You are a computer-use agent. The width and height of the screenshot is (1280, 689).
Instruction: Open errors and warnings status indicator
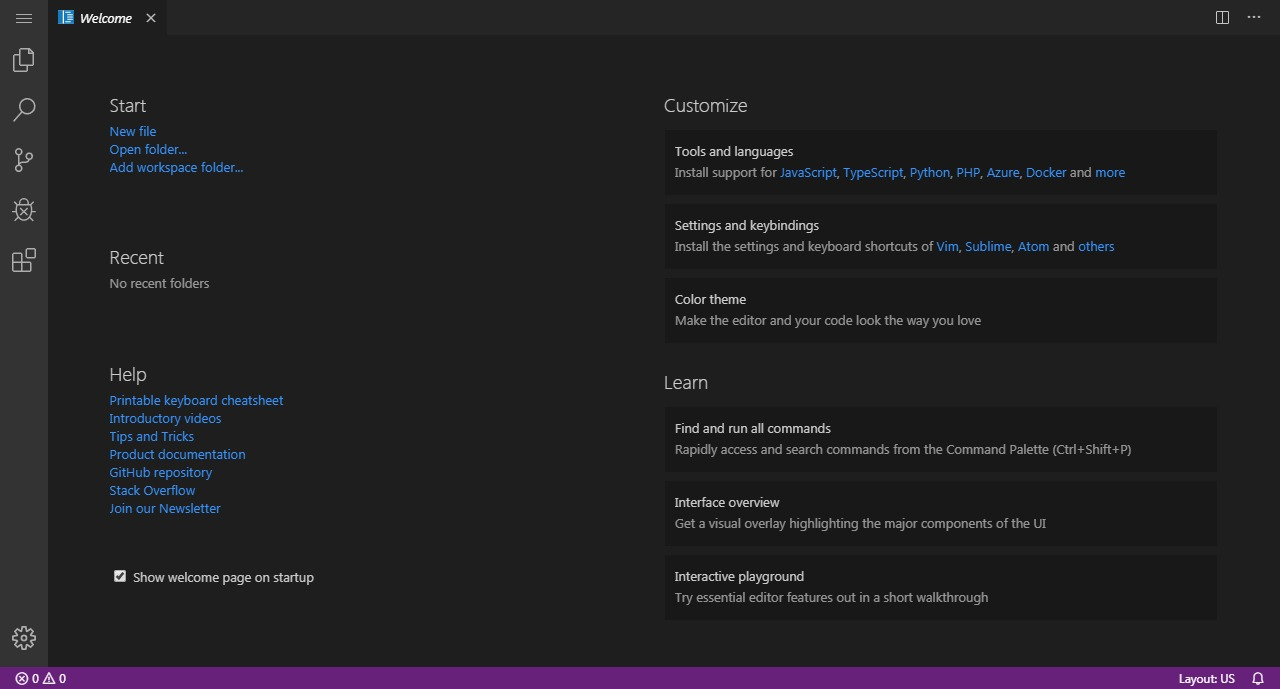(x=40, y=678)
